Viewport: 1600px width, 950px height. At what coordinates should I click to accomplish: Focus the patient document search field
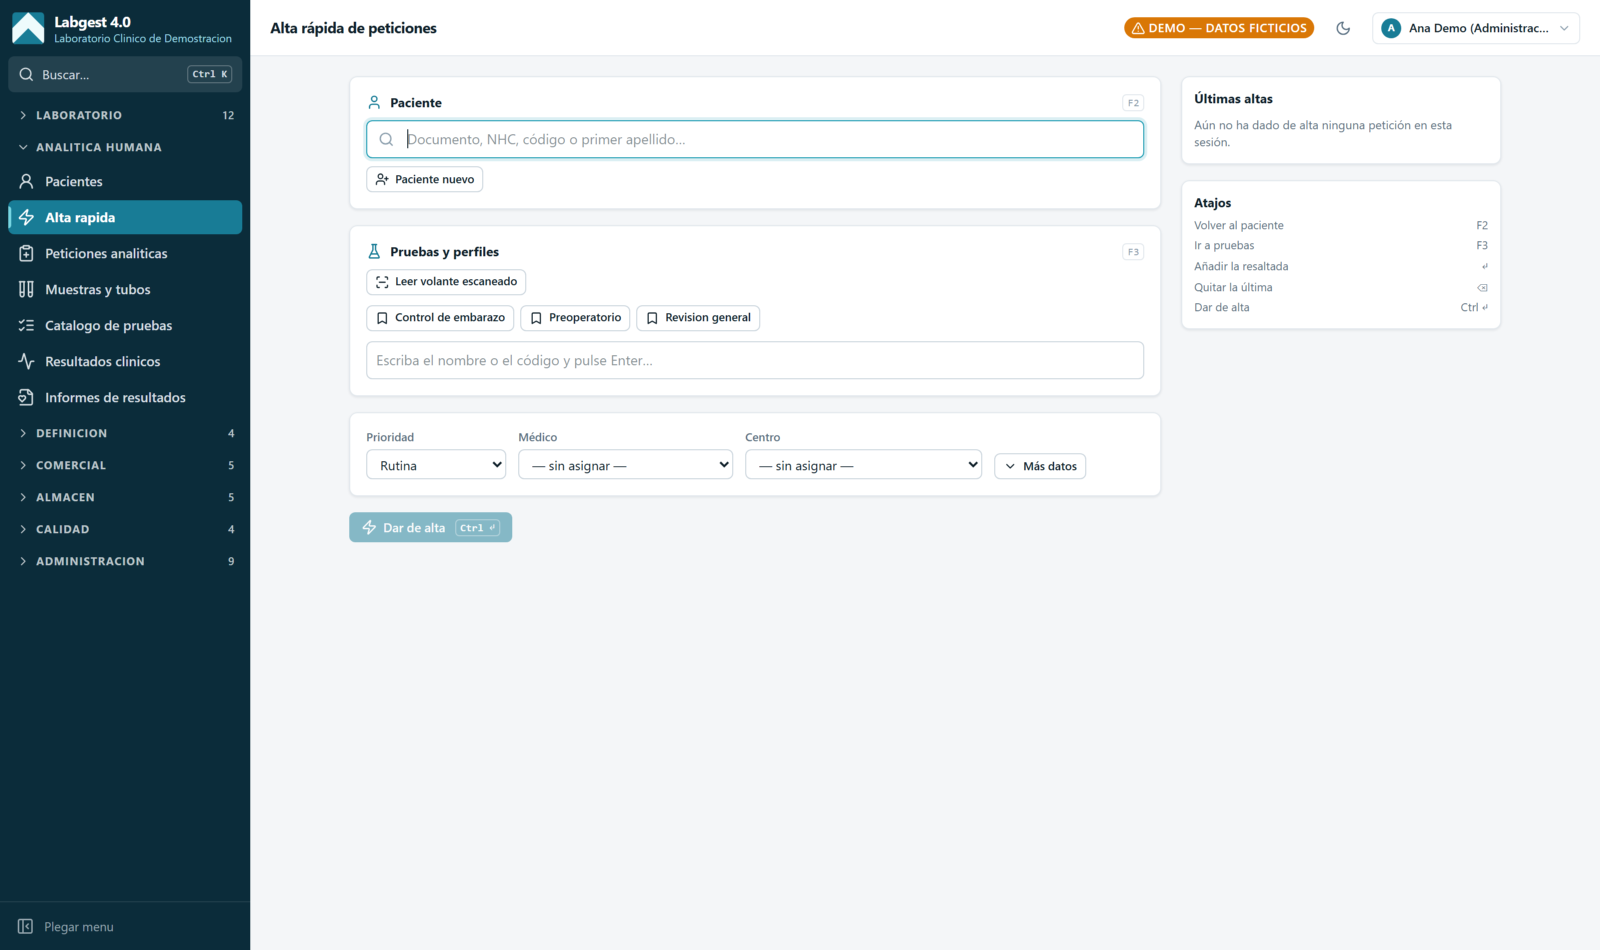coord(755,139)
